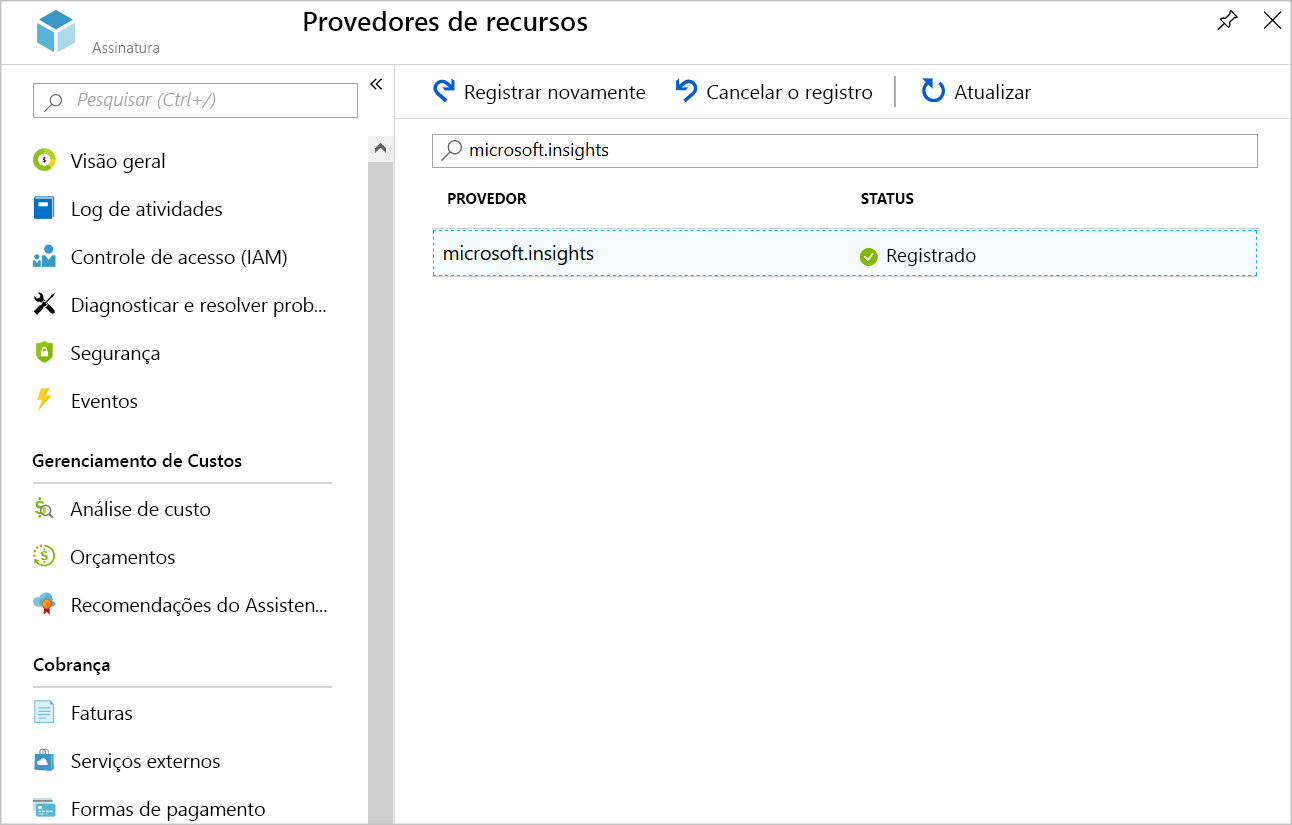Open Serviços externos item
Viewport: 1292px width, 825px height.
point(145,761)
